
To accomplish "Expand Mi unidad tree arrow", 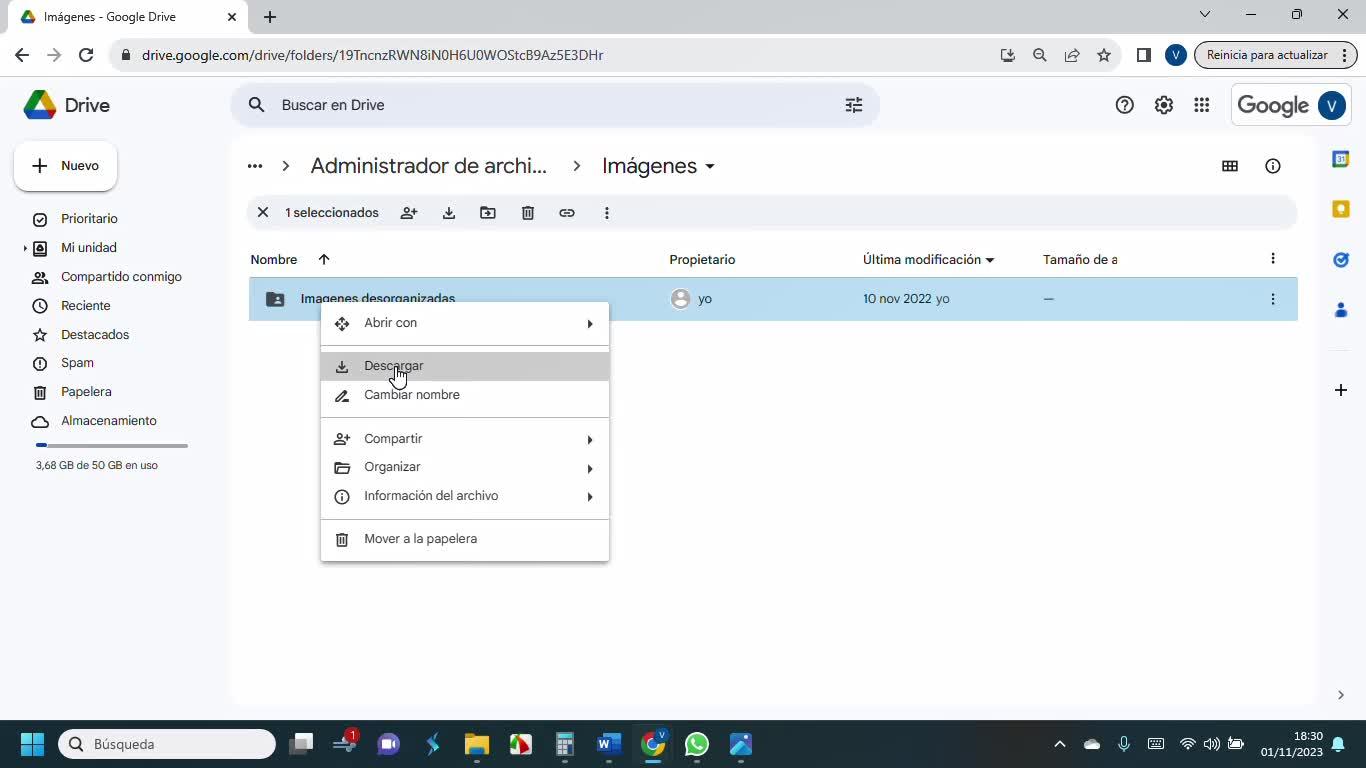I will click(x=25, y=248).
